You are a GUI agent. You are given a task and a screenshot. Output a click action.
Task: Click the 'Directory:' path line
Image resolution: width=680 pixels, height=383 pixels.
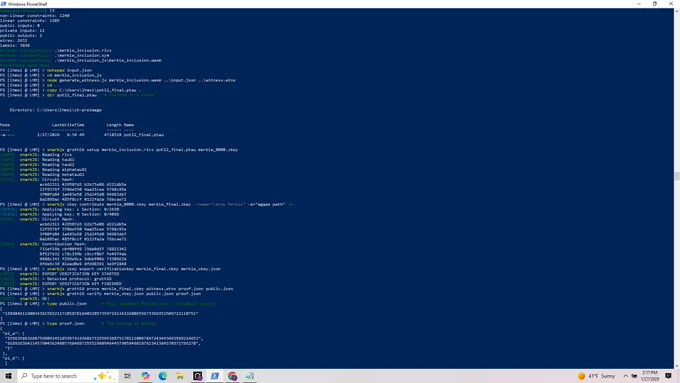click(x=56, y=110)
